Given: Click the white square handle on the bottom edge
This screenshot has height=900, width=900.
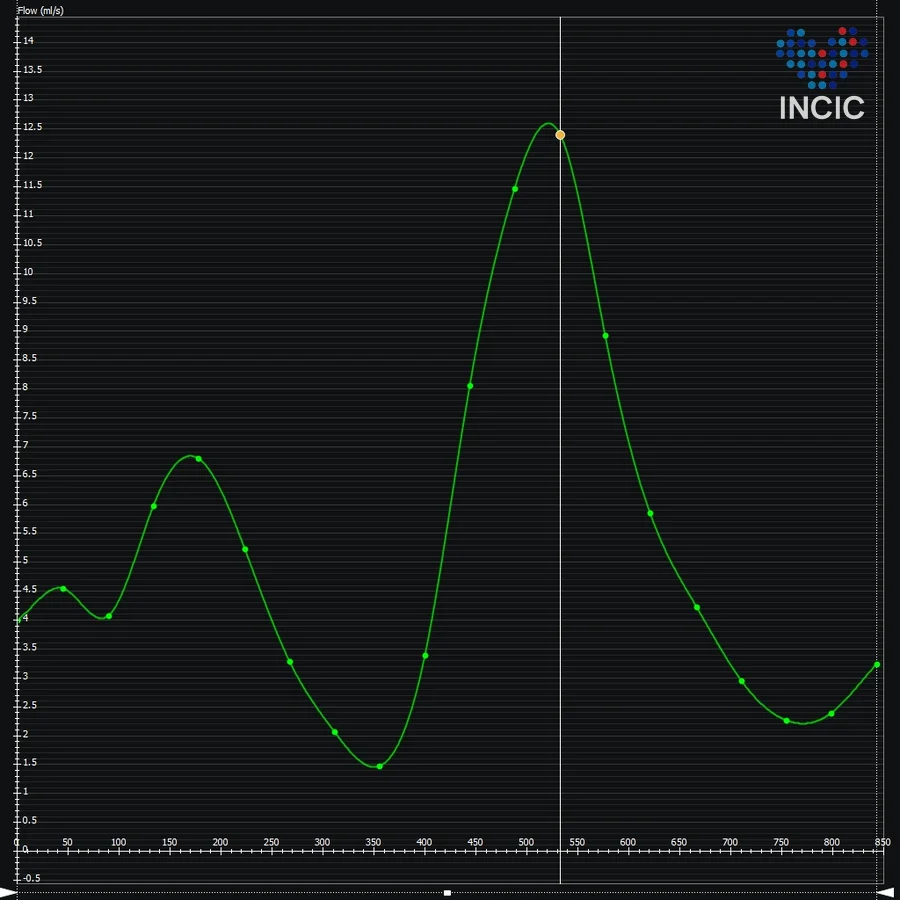Looking at the screenshot, I should (447, 893).
